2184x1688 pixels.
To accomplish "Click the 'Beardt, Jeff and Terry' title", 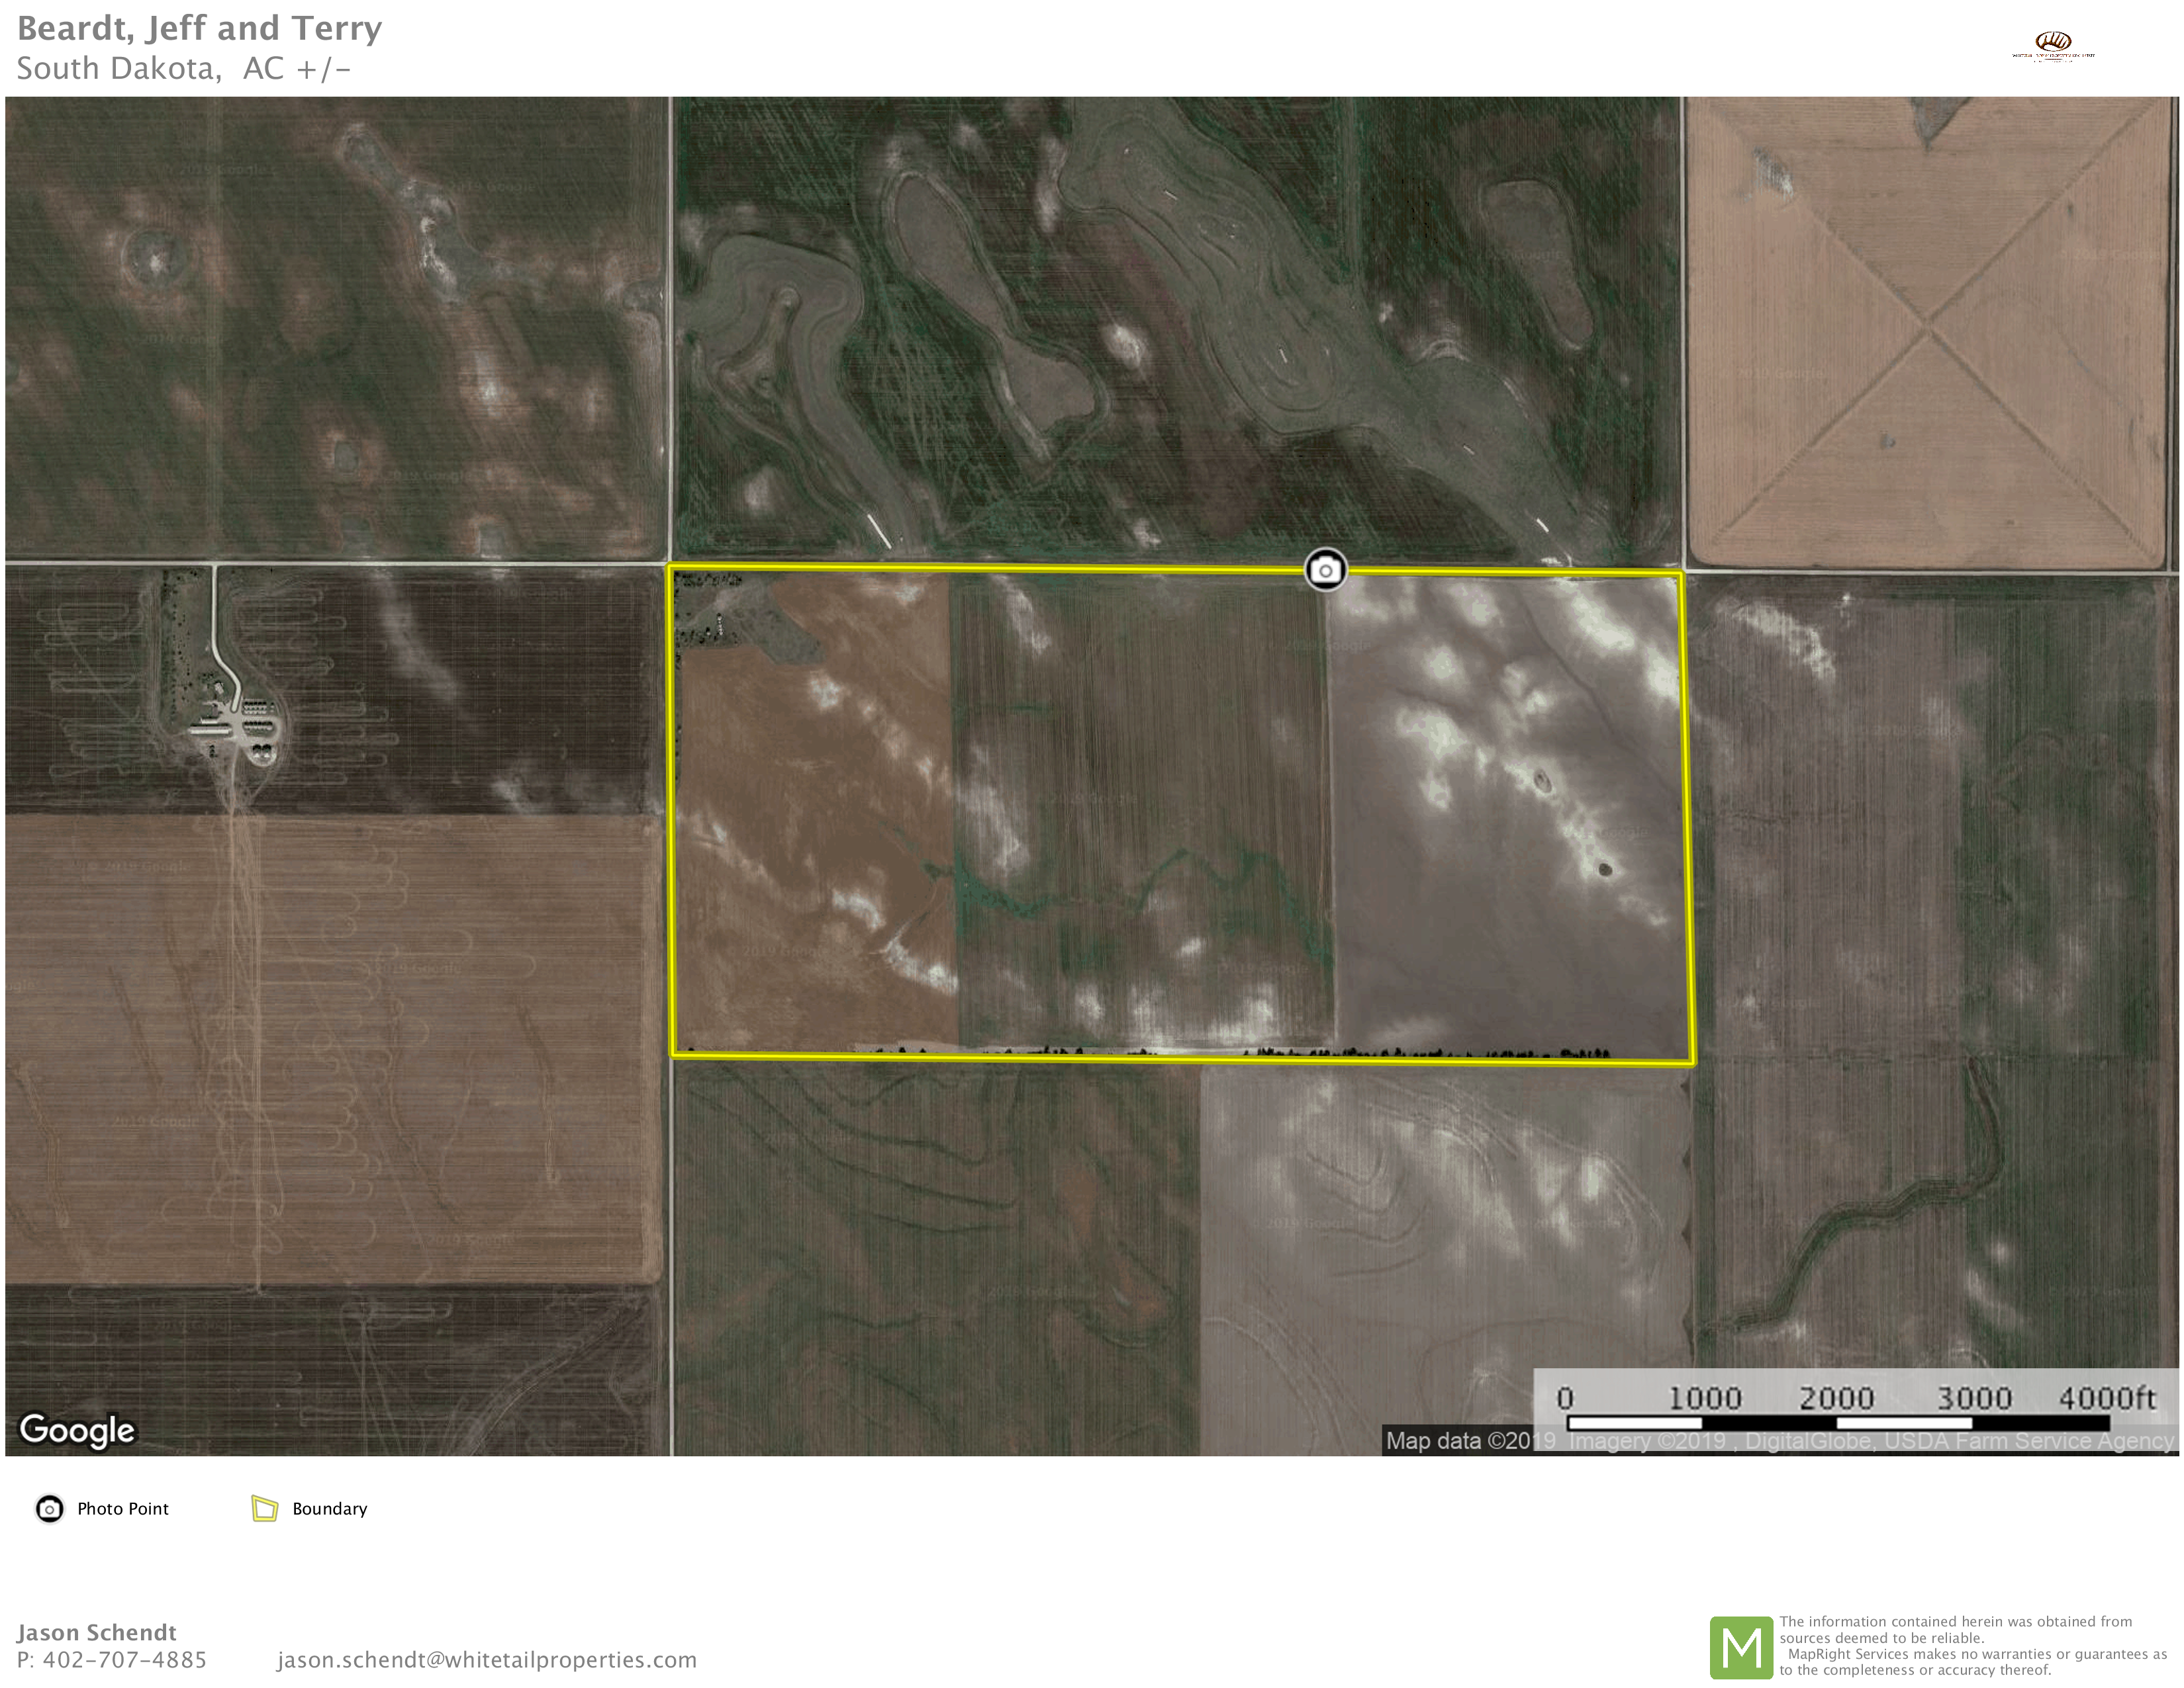I will [x=199, y=28].
